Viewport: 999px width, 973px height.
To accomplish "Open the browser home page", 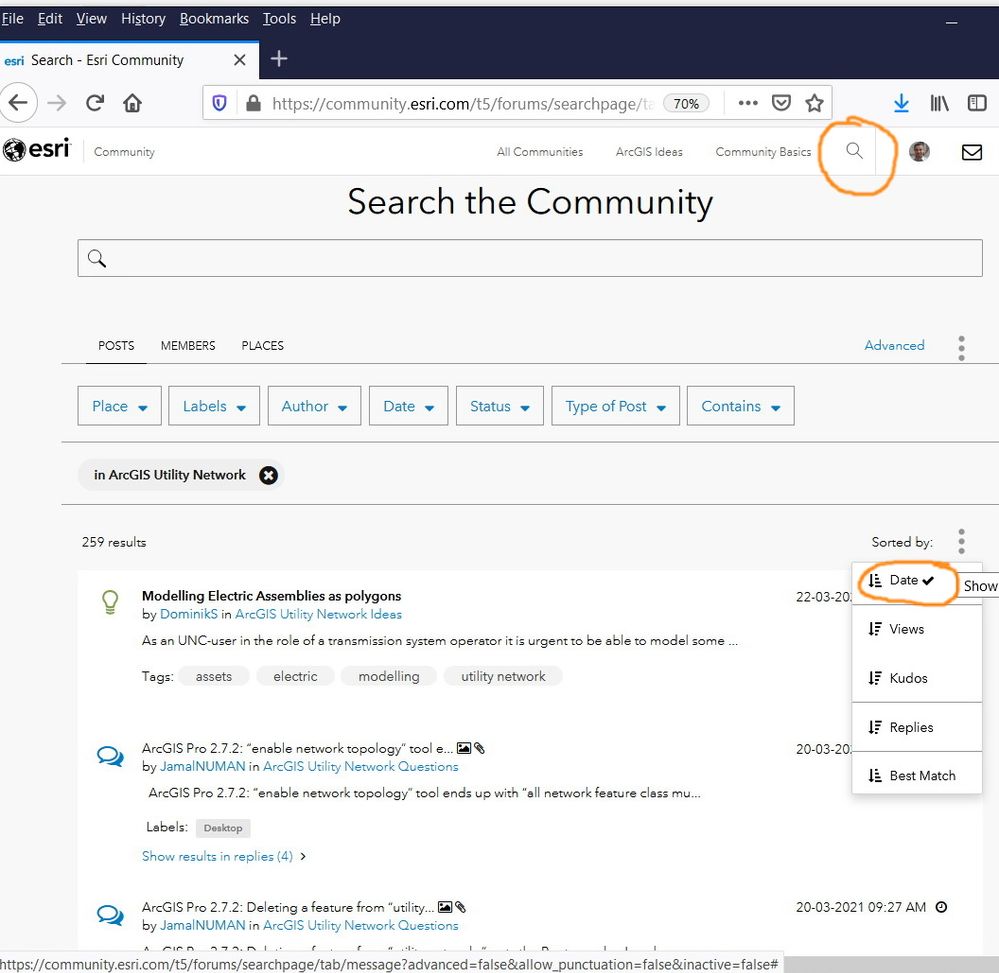I will (x=133, y=103).
